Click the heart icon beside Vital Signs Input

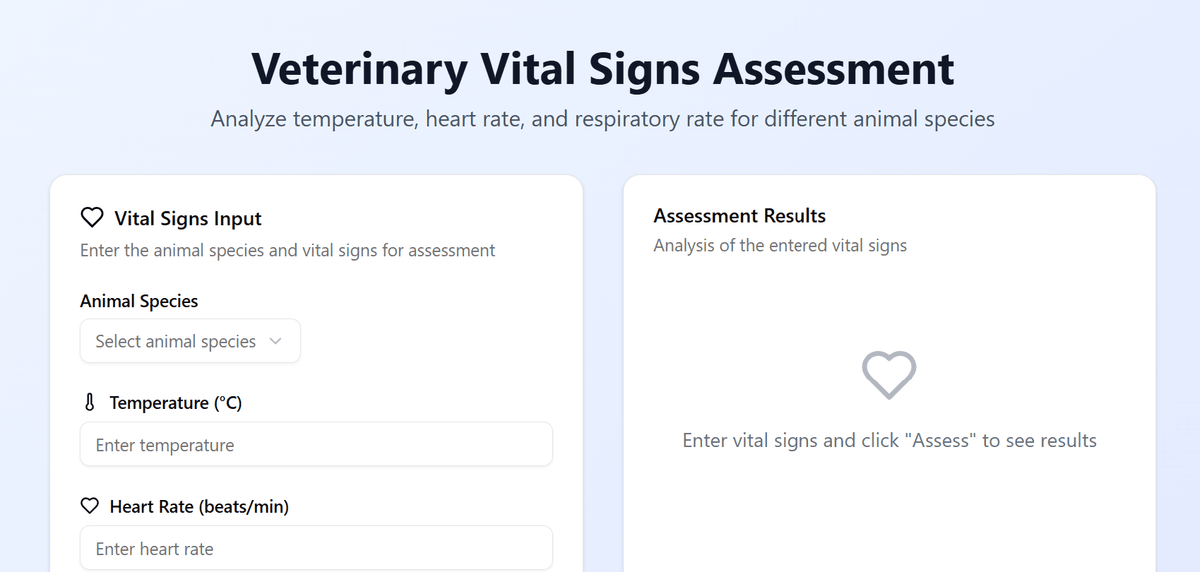[92, 218]
